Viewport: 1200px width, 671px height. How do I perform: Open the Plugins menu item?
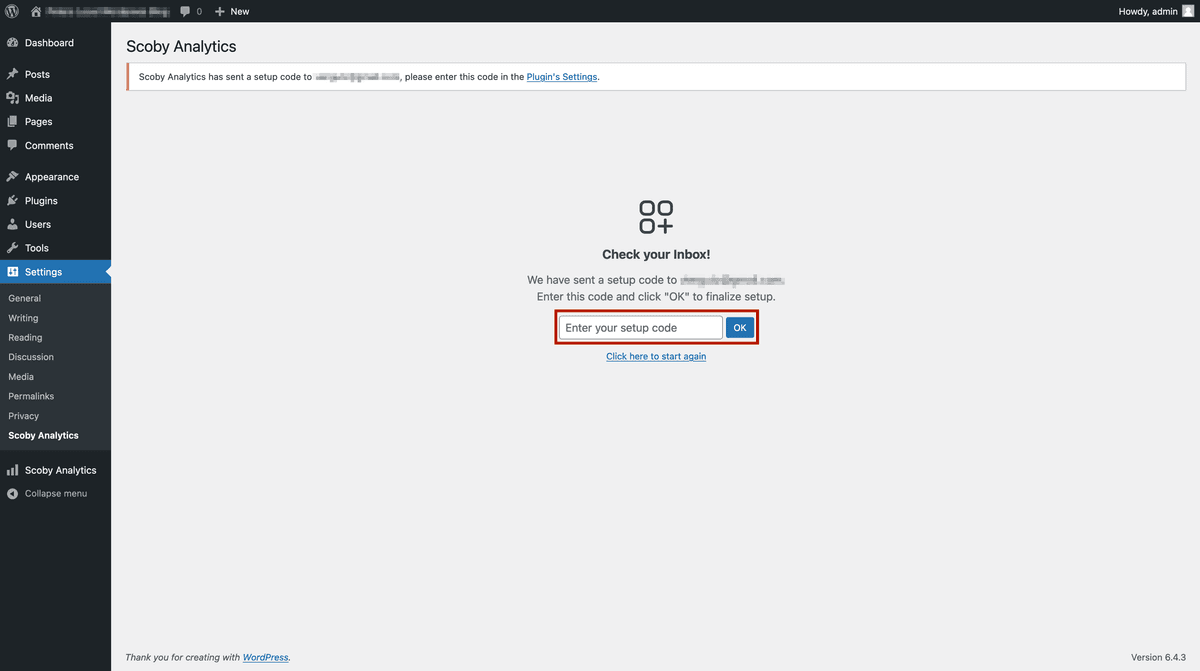[55, 200]
